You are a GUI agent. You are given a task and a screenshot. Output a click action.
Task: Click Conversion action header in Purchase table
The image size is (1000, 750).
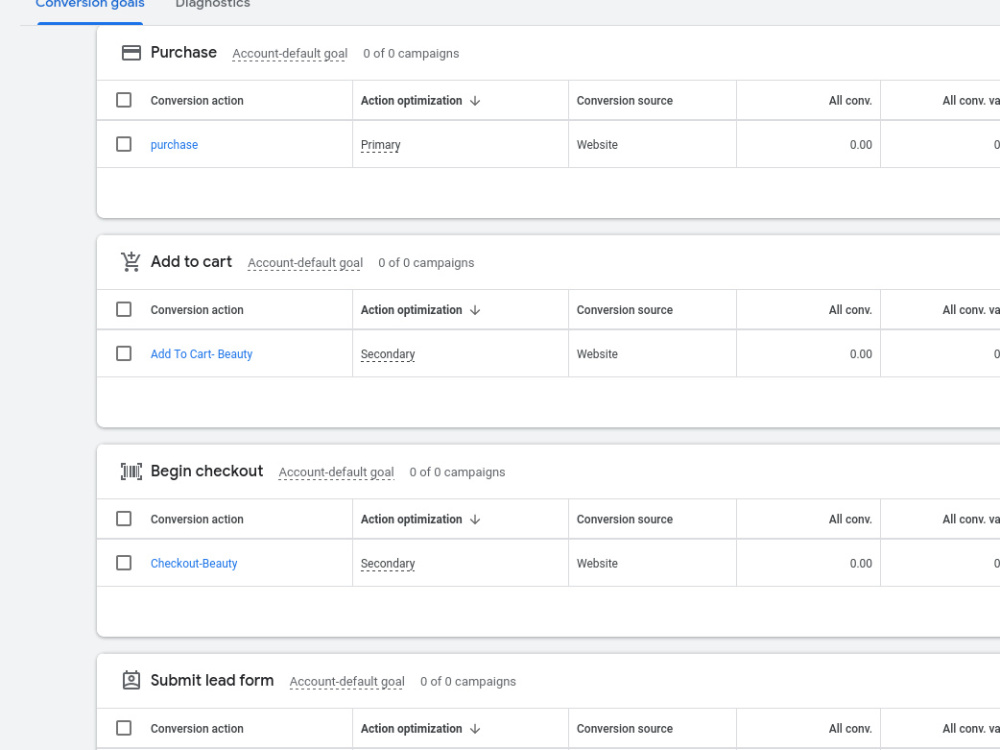(x=197, y=101)
